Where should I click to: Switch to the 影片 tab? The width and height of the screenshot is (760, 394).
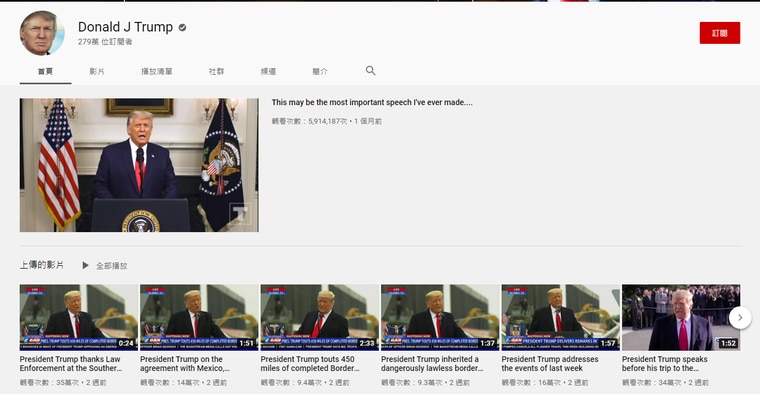[97, 71]
